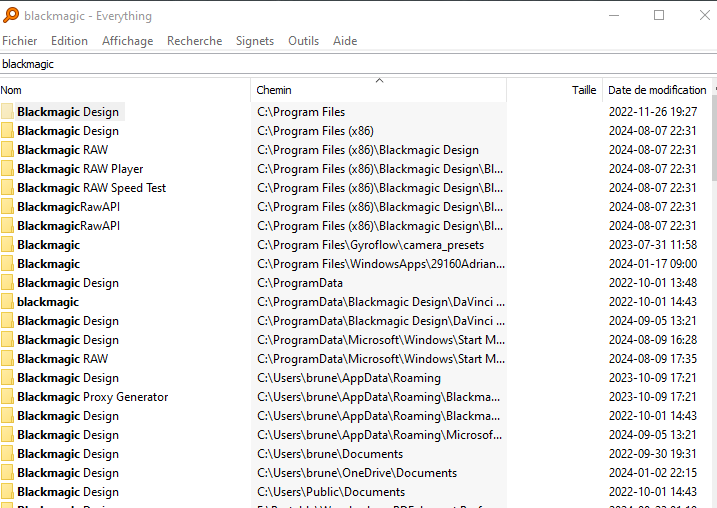Select Blackmagic RAW Player name

[80, 169]
